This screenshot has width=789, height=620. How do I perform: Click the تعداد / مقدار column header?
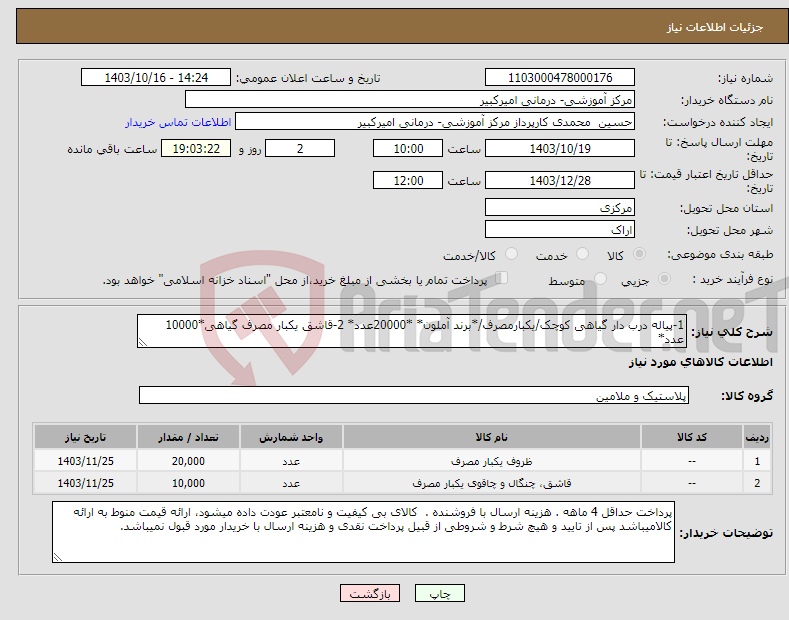click(188, 437)
